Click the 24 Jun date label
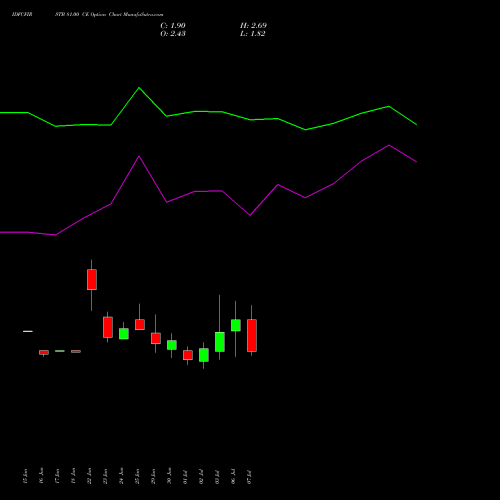Viewport: 500px width, 500px height. tap(121, 476)
